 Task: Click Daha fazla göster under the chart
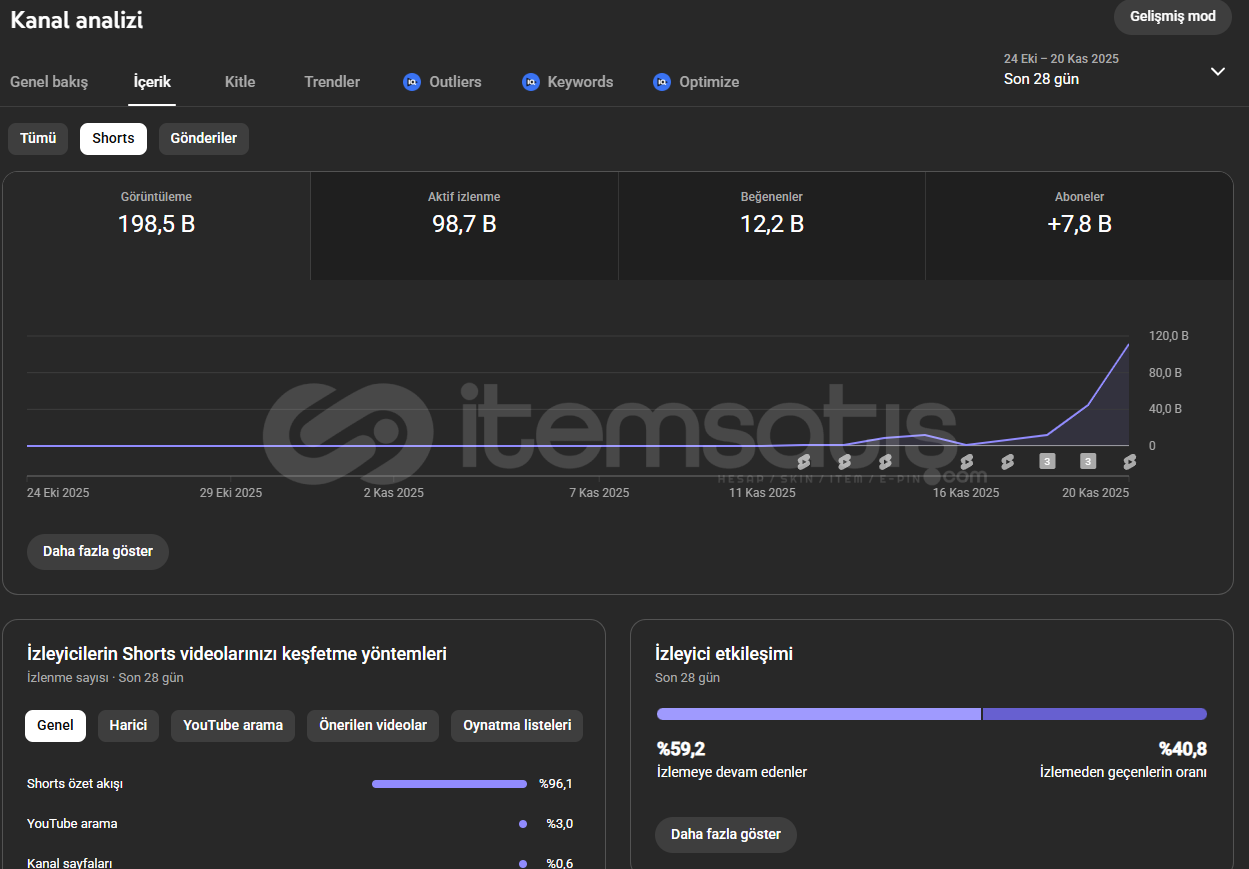tap(98, 552)
